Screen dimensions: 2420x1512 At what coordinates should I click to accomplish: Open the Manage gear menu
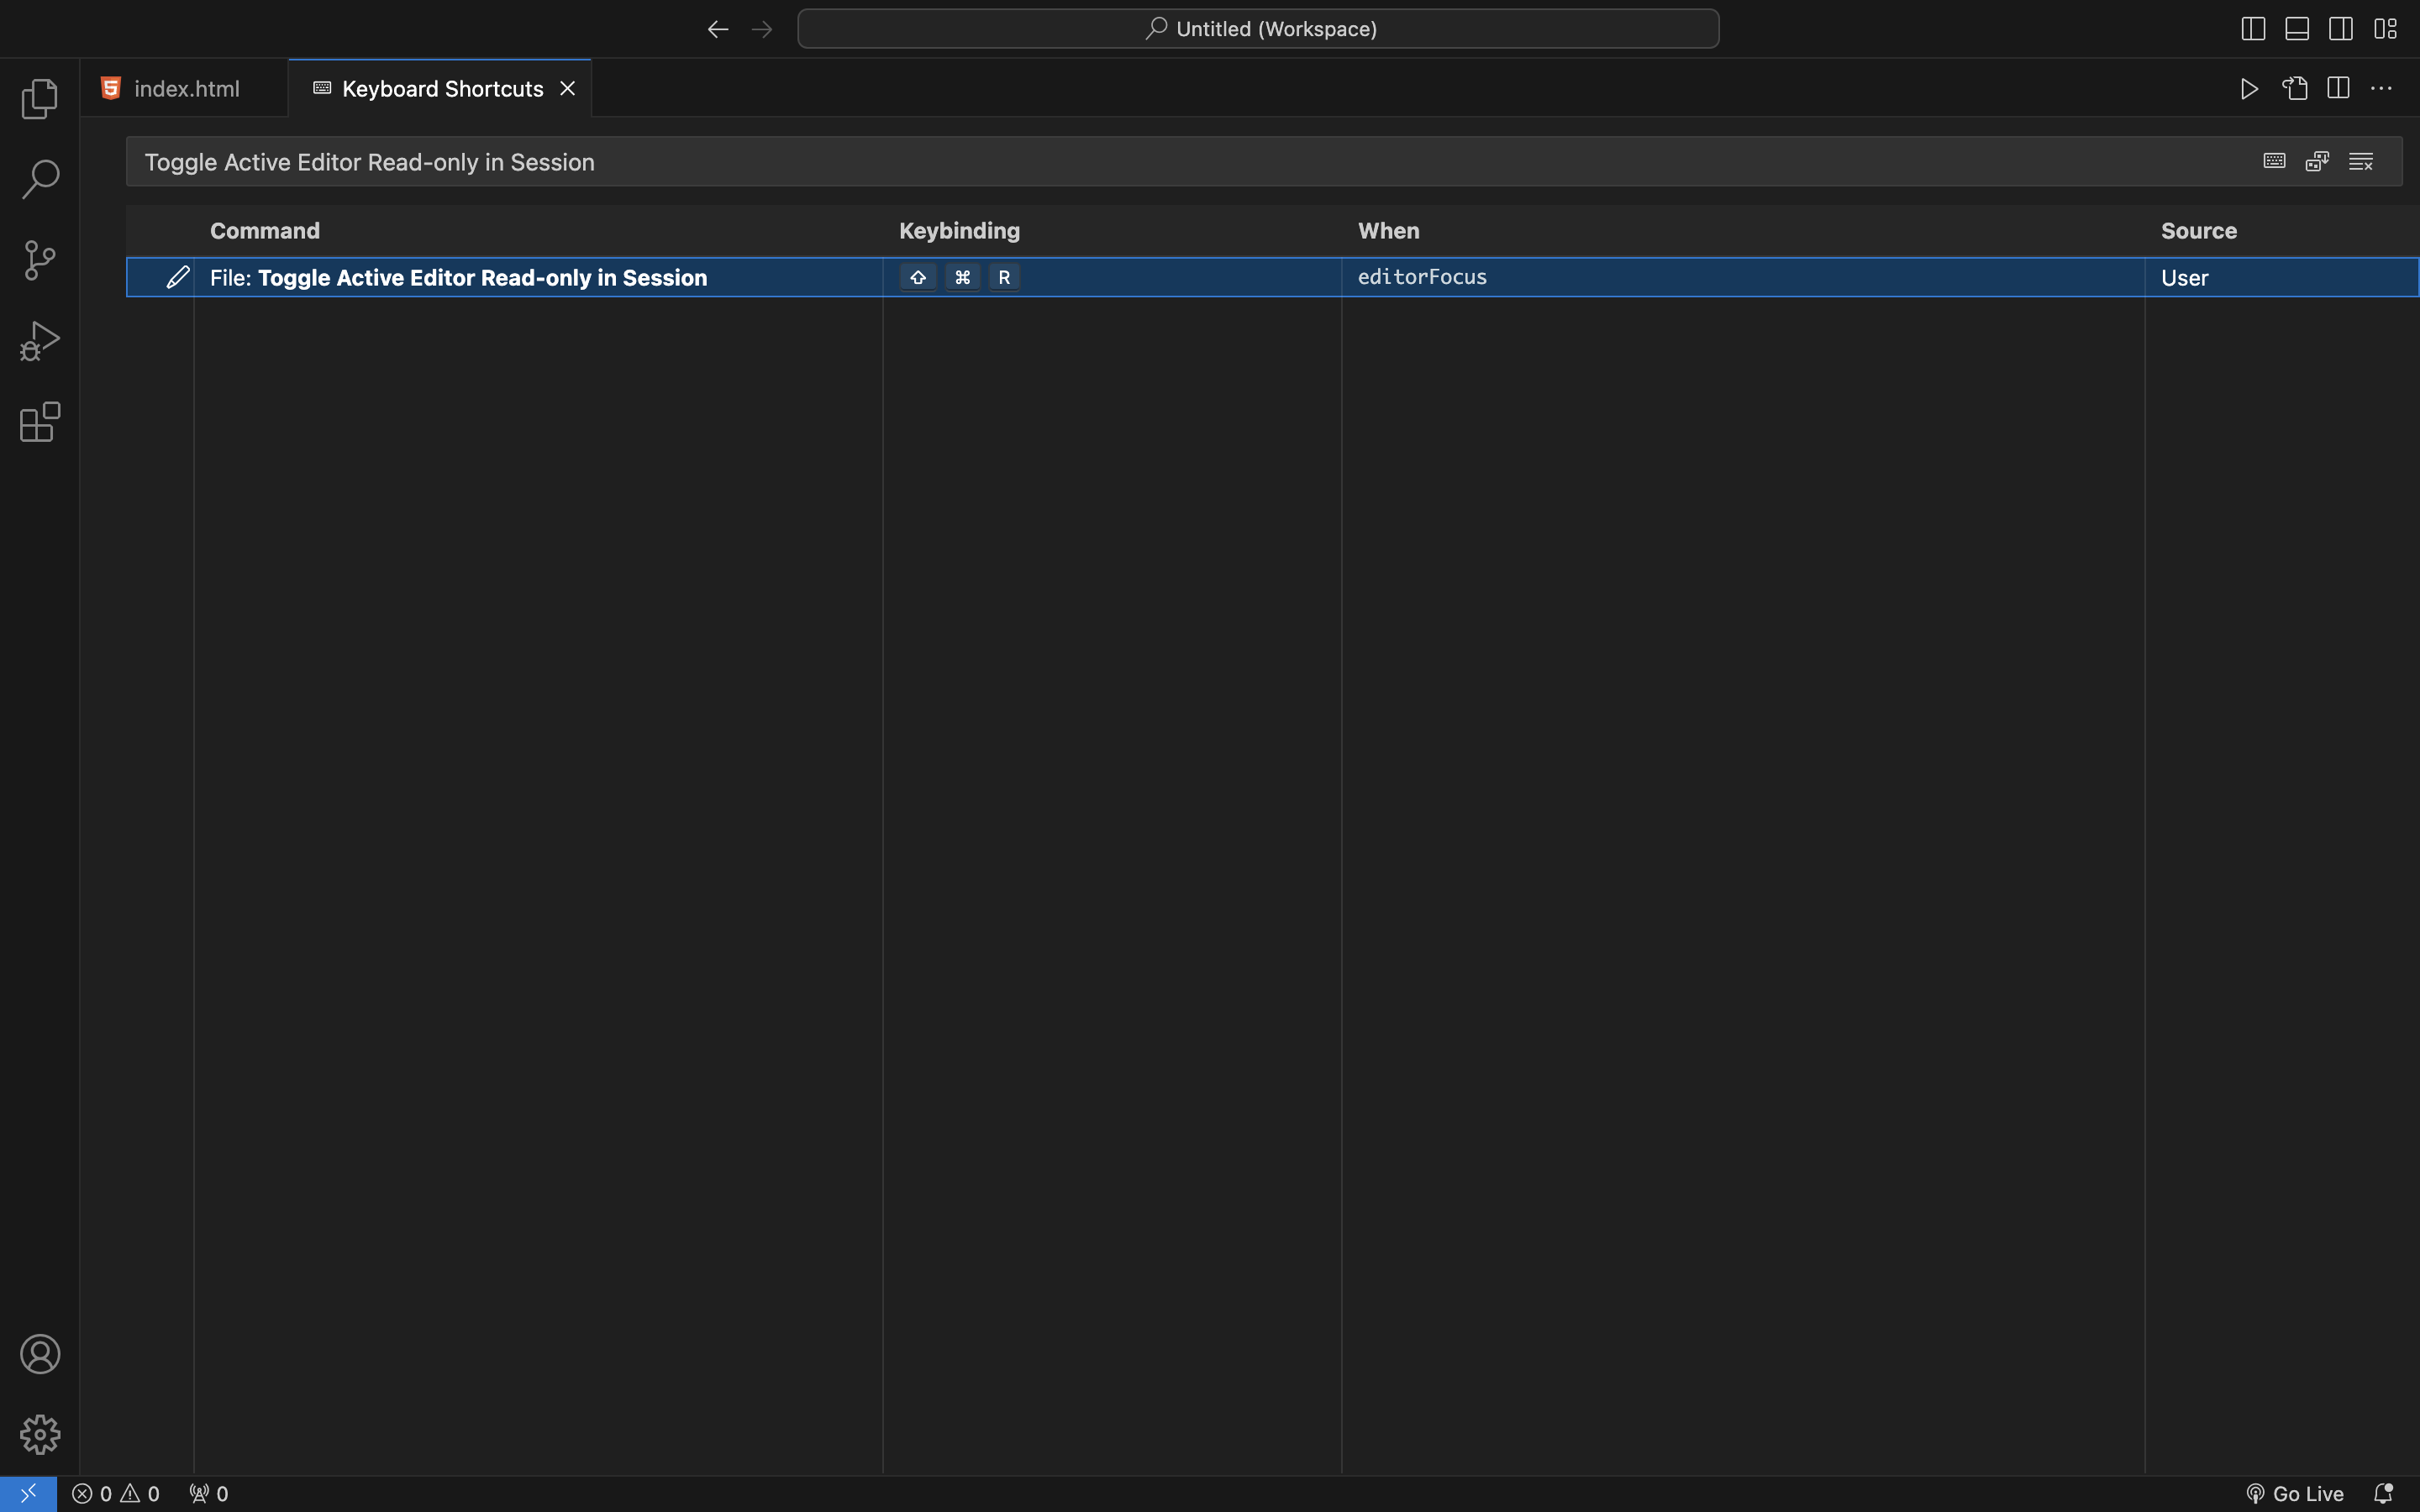pyautogui.click(x=40, y=1434)
